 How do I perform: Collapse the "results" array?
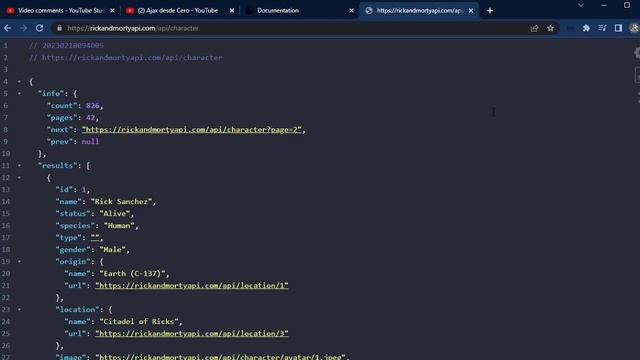point(19,166)
